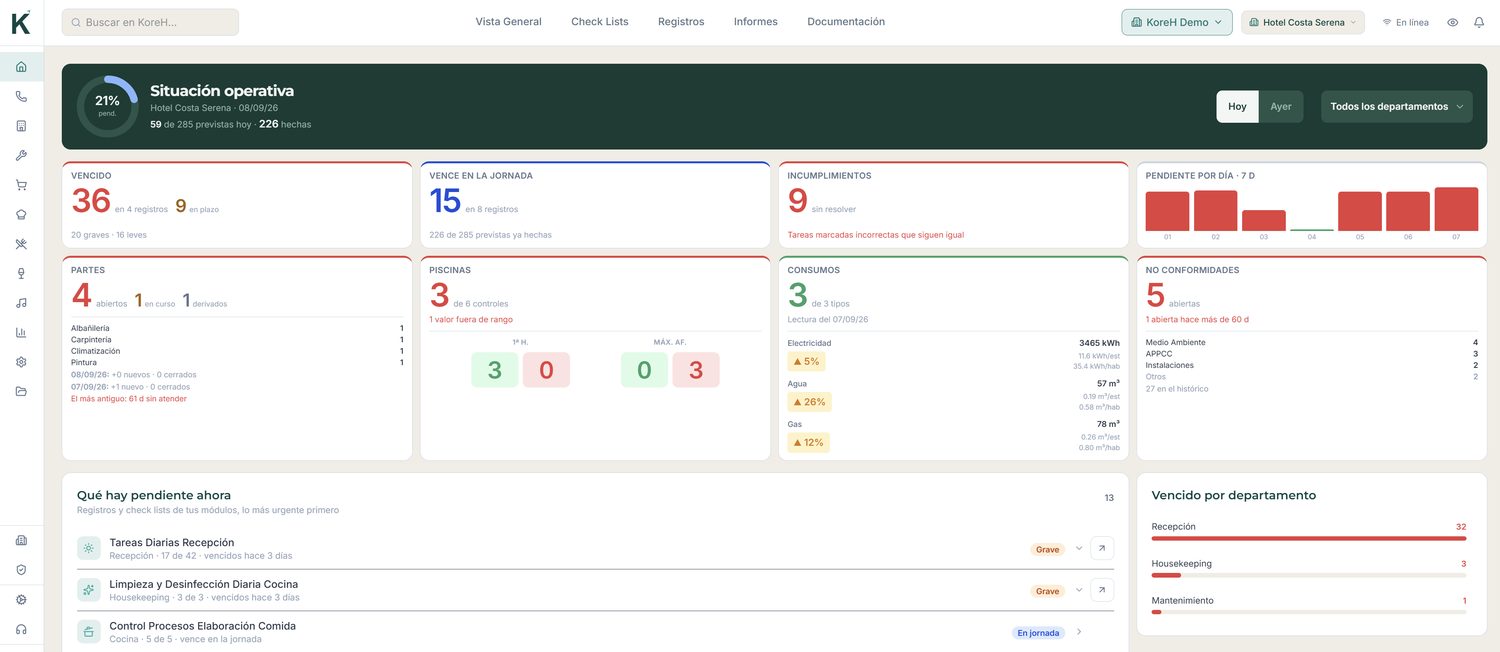The image size is (1500, 652).
Task: Click the wifi En línea status indicator
Action: coord(1406,22)
